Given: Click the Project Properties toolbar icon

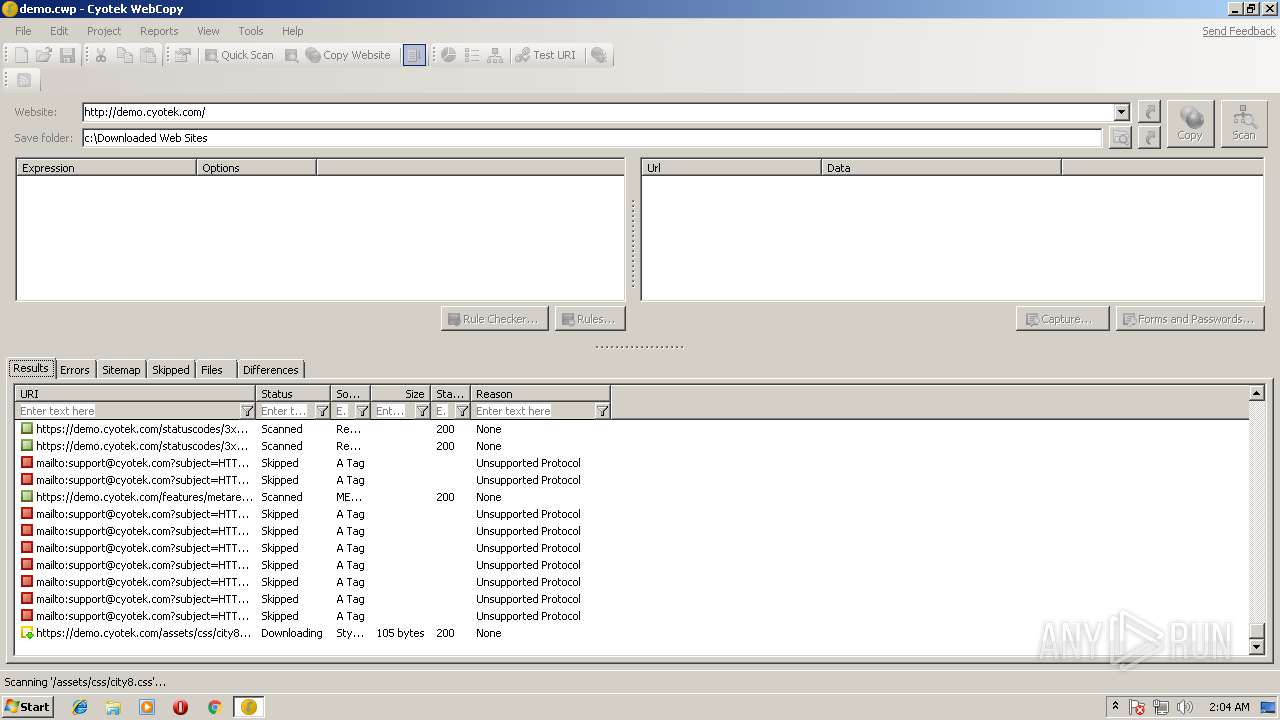Looking at the screenshot, I should click(182, 56).
